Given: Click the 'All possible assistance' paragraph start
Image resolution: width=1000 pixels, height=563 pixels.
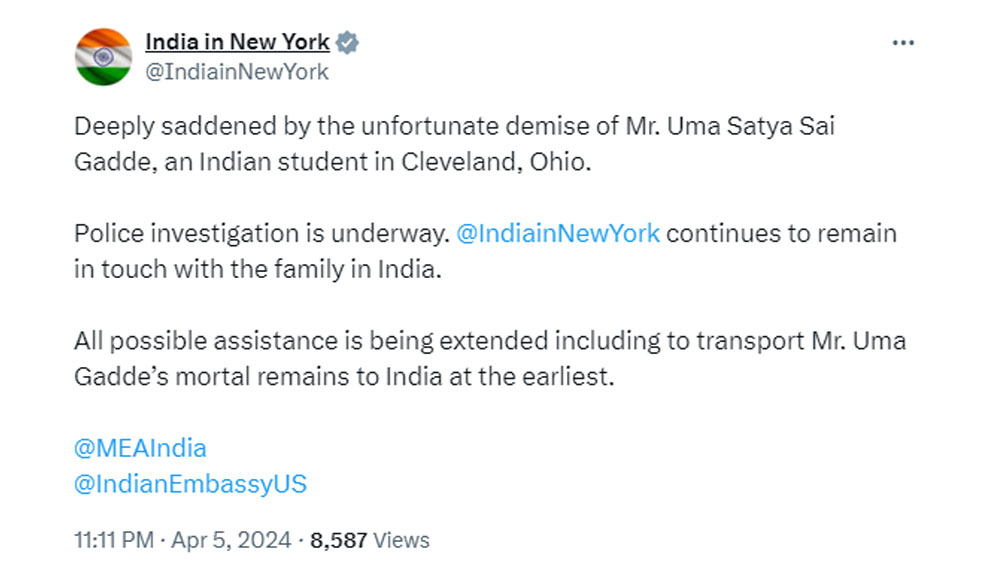Looking at the screenshot, I should click(x=187, y=340).
